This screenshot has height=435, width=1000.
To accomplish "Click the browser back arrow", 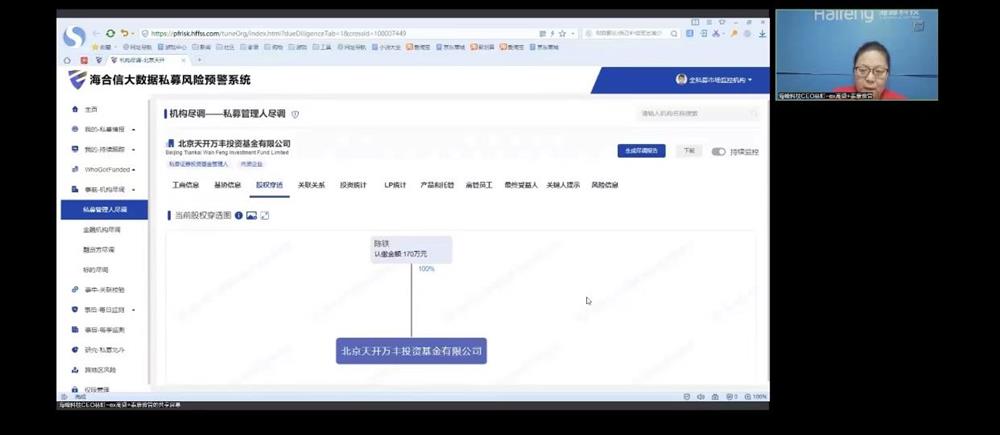I will coord(96,33).
